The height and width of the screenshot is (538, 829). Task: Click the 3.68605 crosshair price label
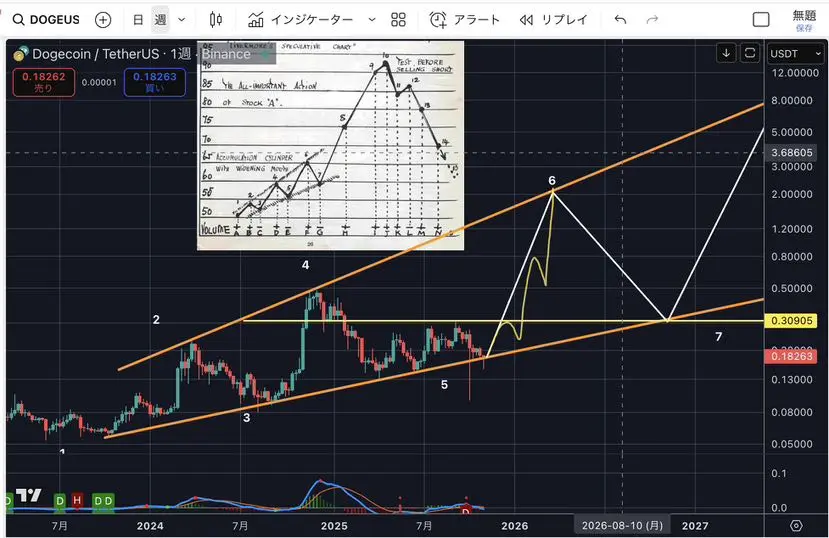pos(791,153)
